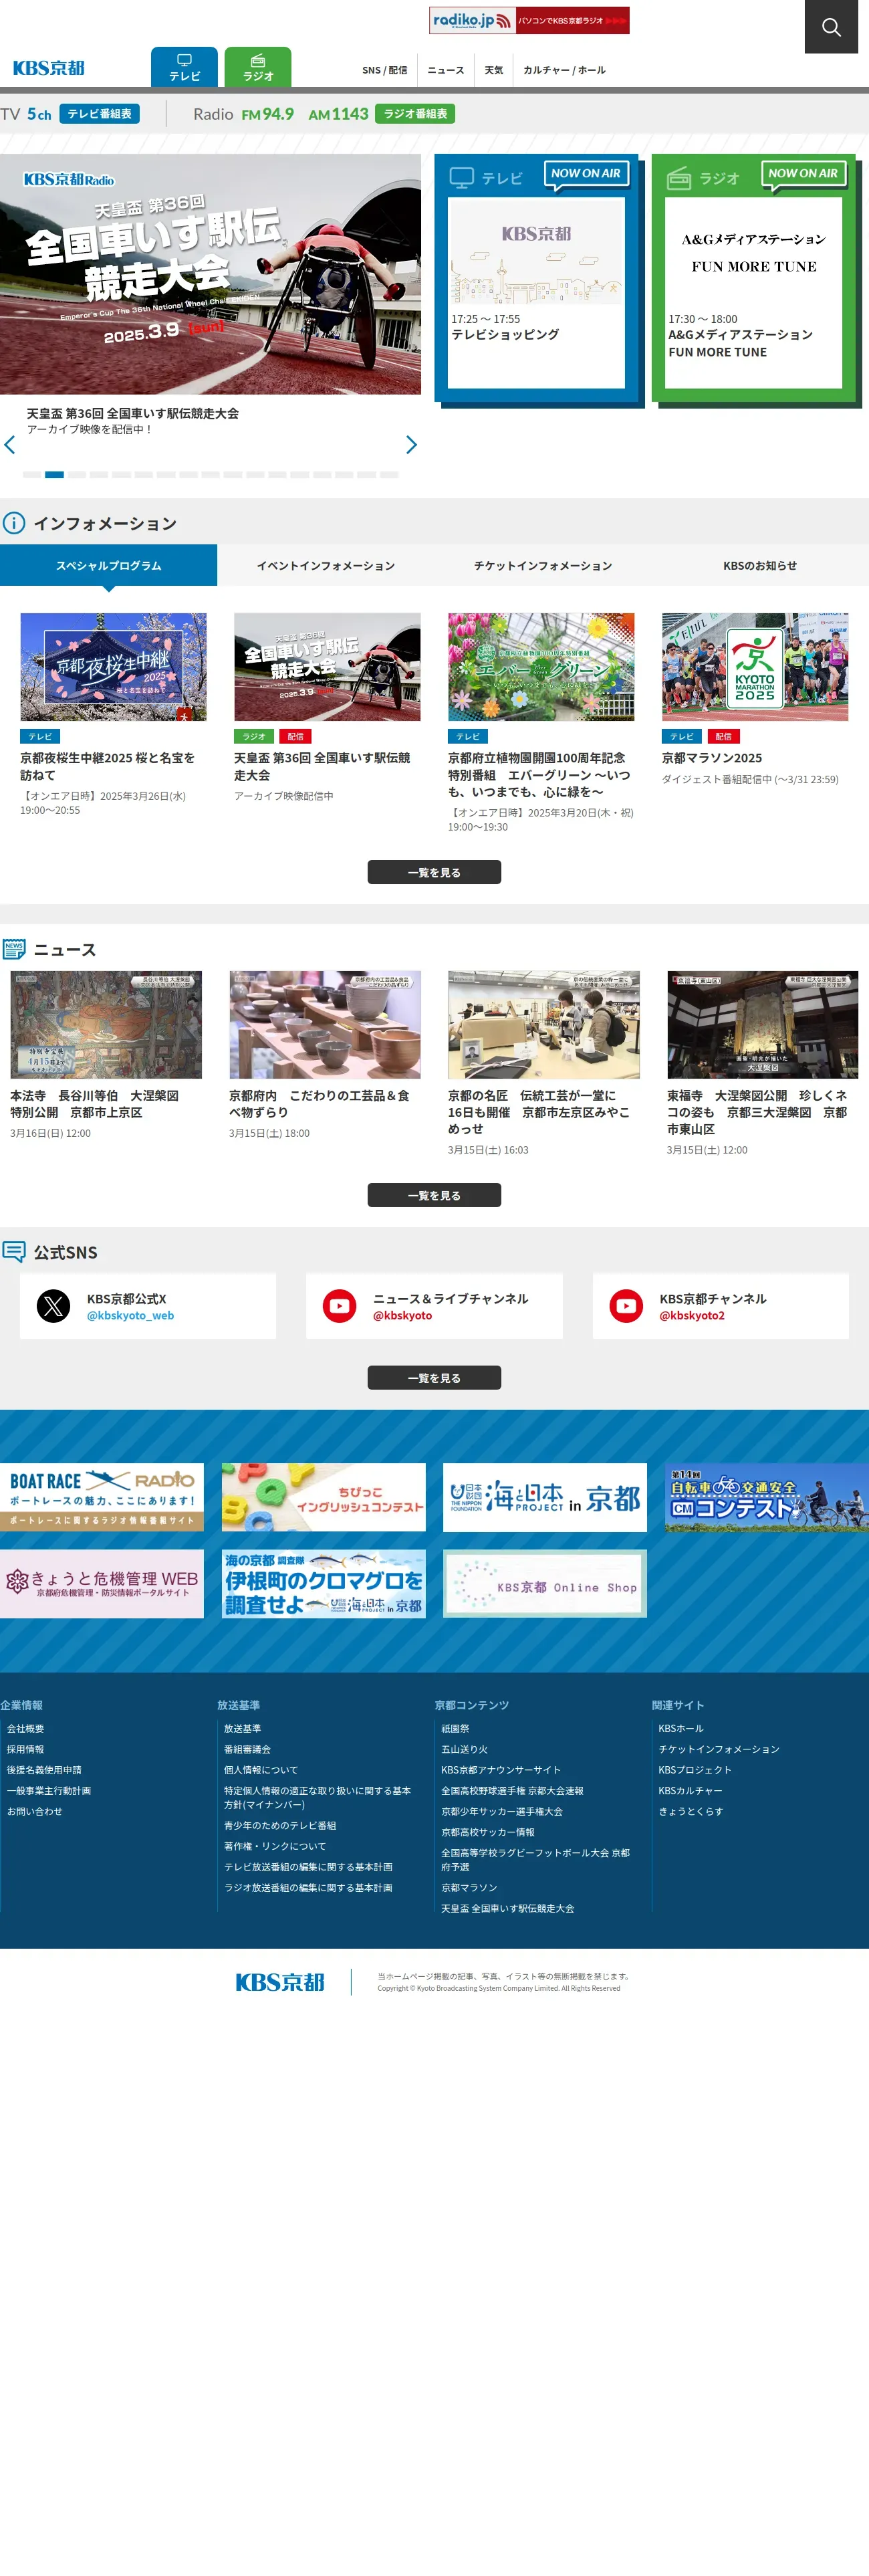Open the 天気 menu item
This screenshot has height=2576, width=869.
click(x=493, y=70)
